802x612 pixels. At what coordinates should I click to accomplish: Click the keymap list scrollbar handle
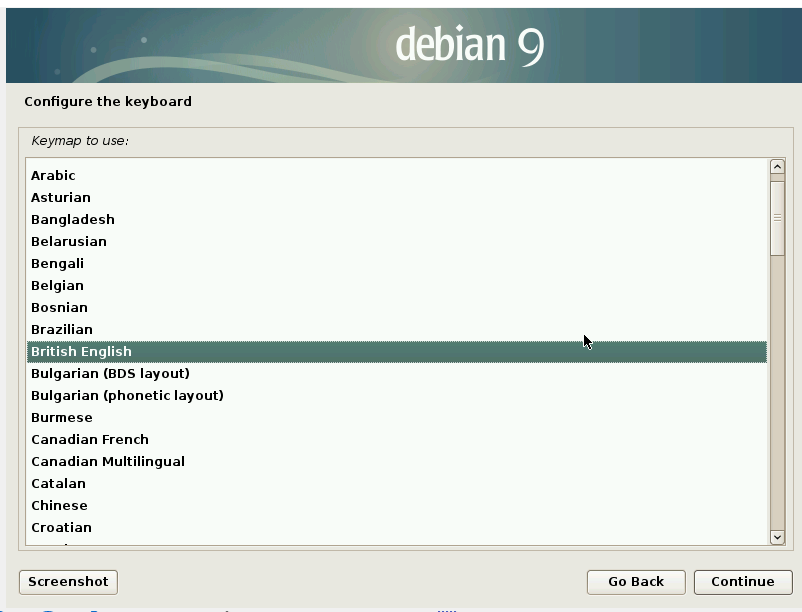click(777, 216)
